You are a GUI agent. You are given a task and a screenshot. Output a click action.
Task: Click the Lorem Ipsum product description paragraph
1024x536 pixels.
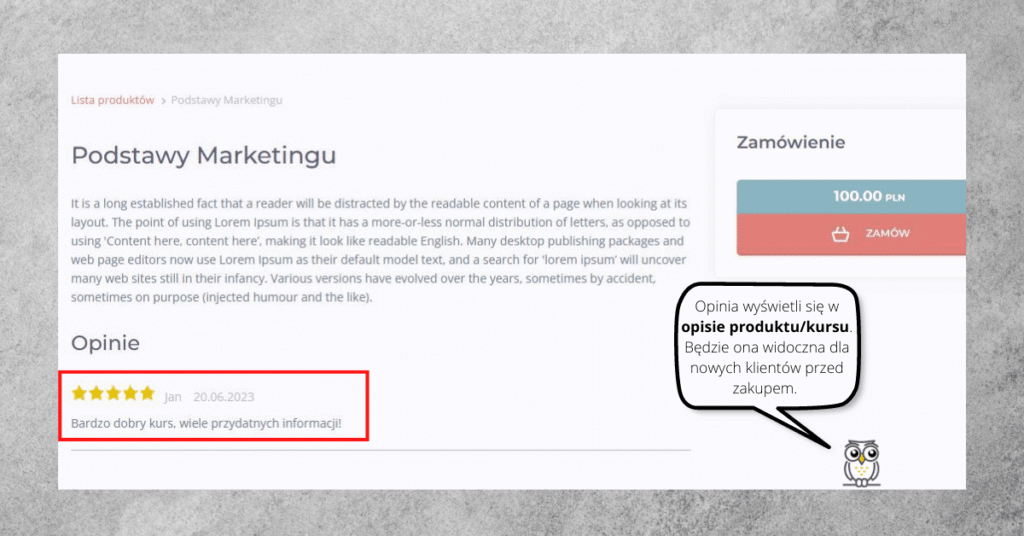(380, 250)
